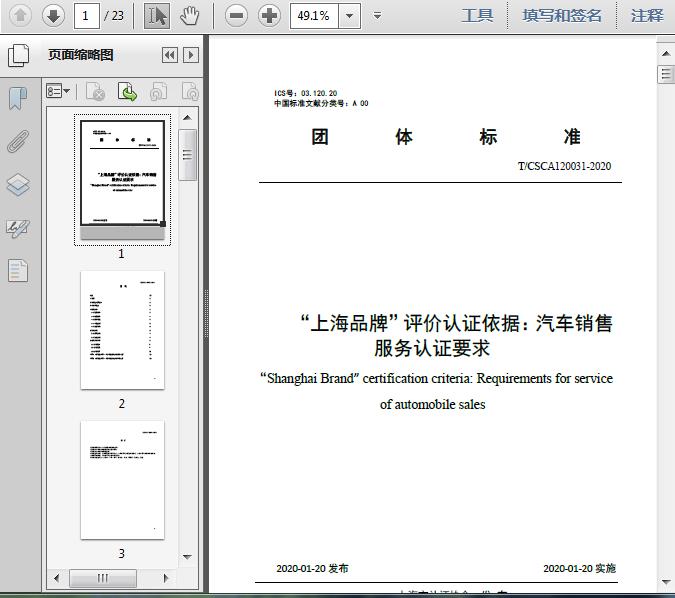Viewport: 675px width, 598px height.
Task: Click the rotate page clockwise icon
Action: pos(190,91)
